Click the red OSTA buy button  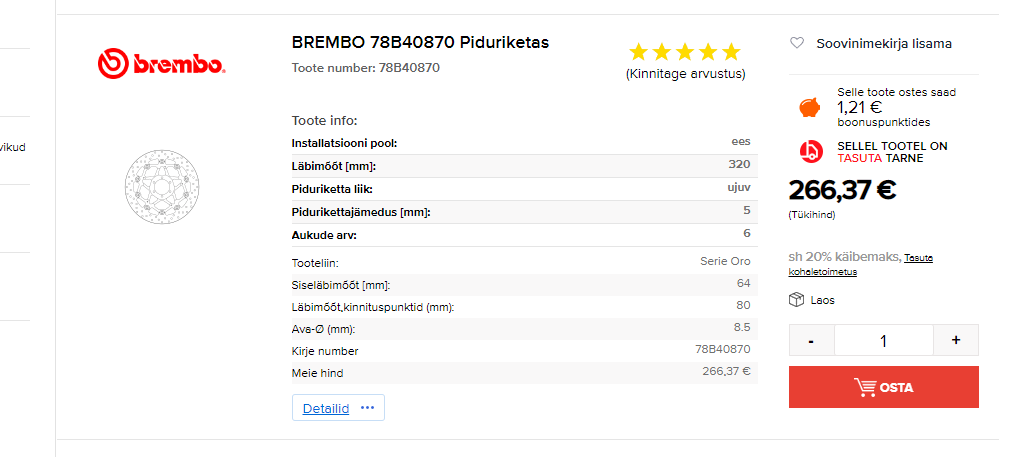[883, 387]
